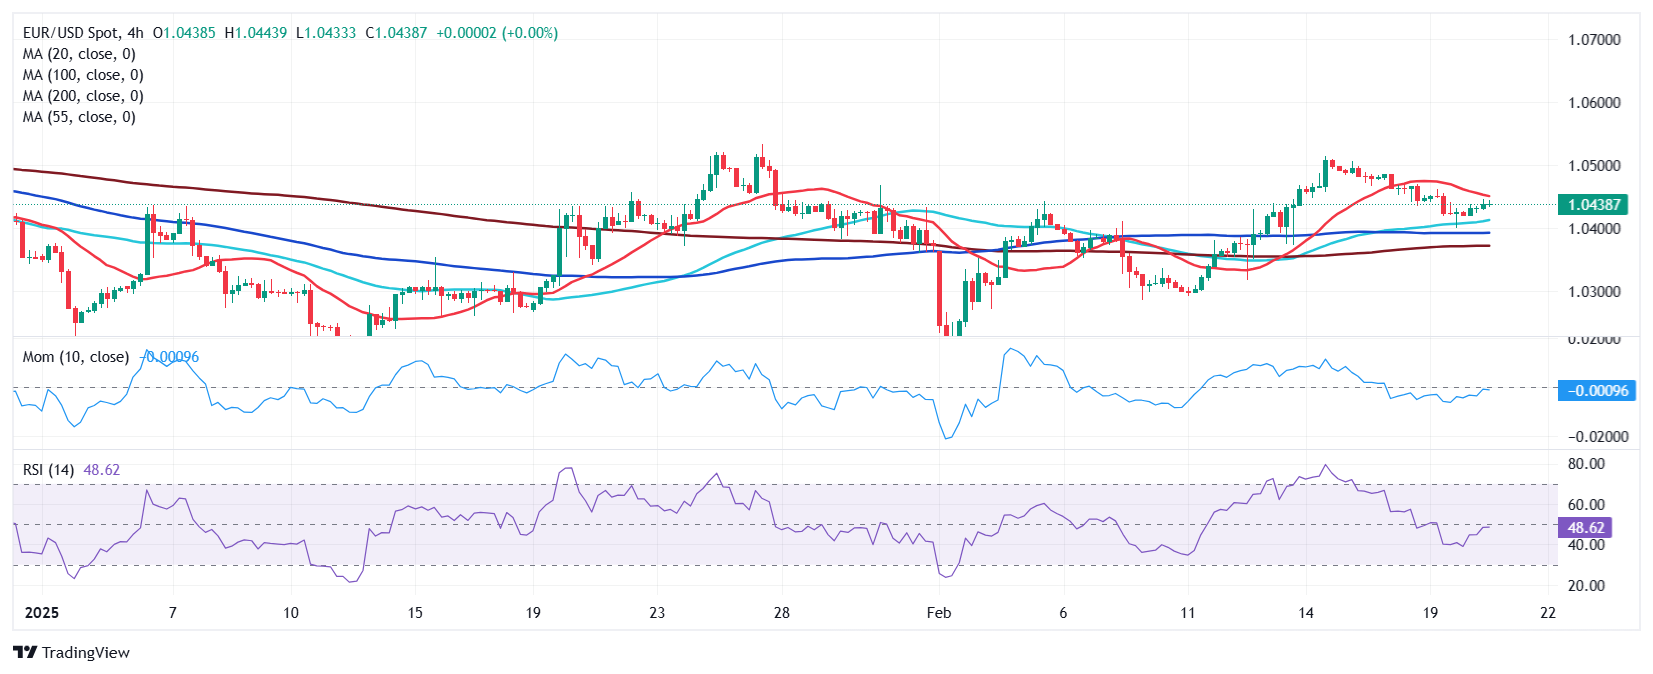Click the 2025 label on the date axis
The width and height of the screenshot is (1653, 674).
pos(41,613)
